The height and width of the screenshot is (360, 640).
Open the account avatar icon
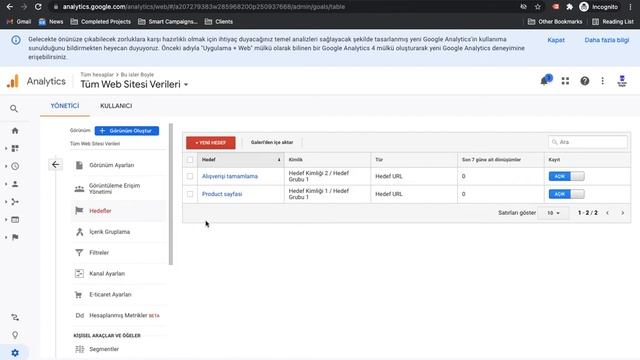(x=622, y=81)
